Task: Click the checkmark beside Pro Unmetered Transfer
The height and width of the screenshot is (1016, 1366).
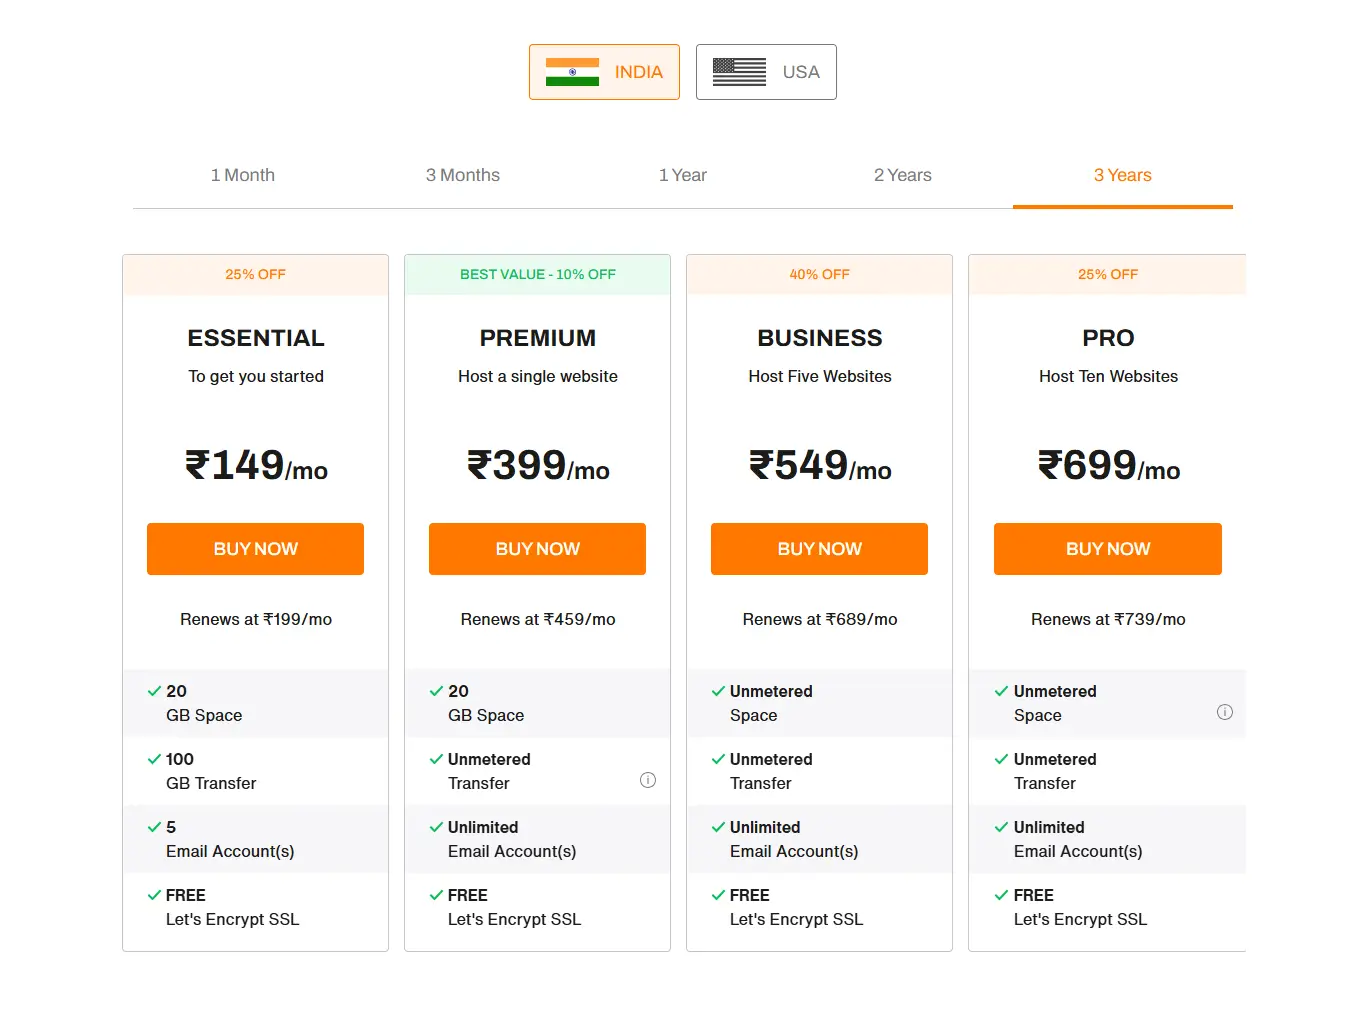Action: pos(1000,758)
